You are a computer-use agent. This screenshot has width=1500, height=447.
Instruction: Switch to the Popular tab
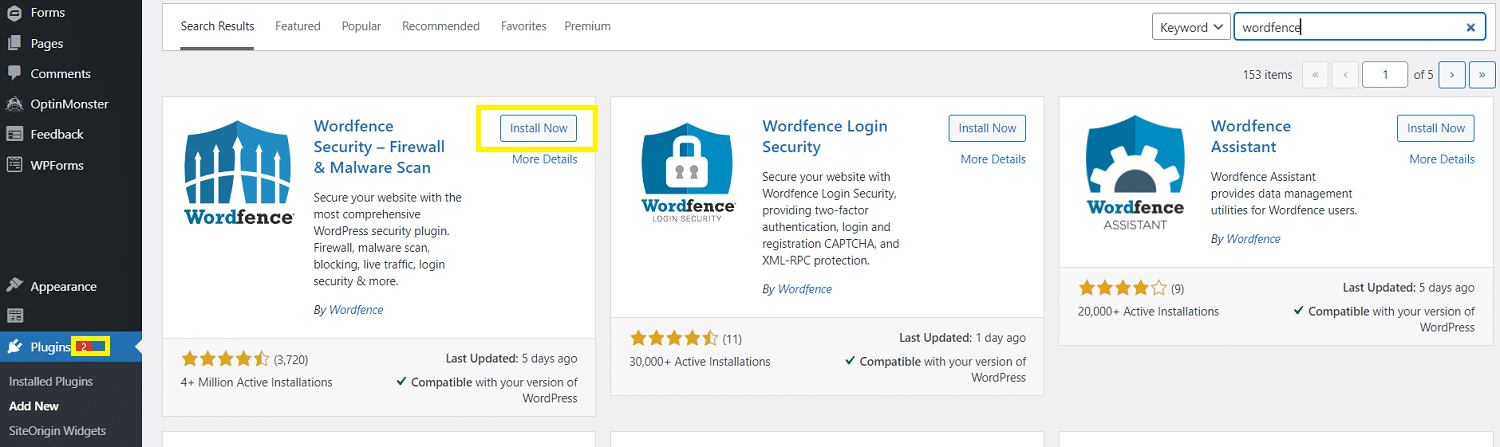[x=361, y=26]
